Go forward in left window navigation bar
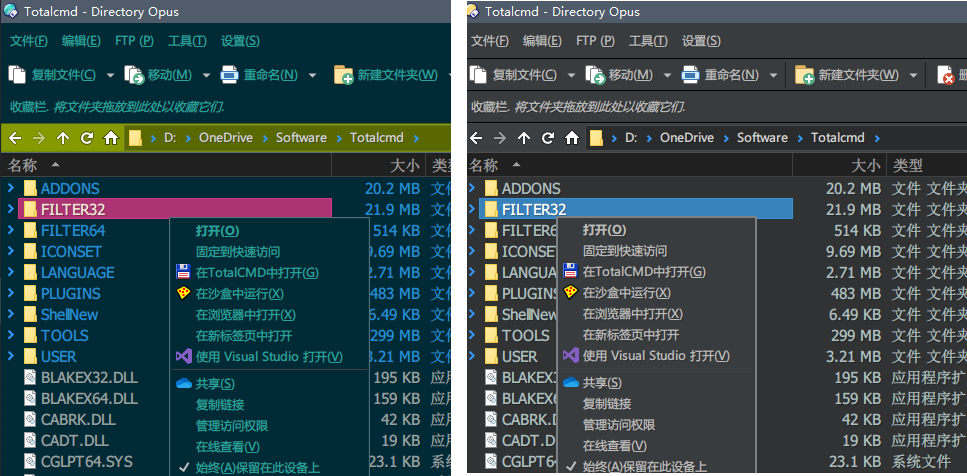967x476 pixels. 38,138
